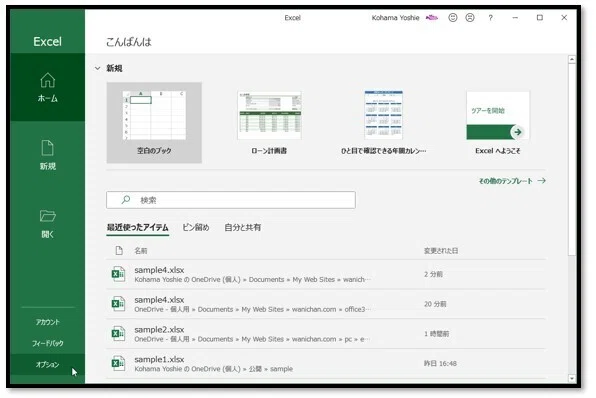
Task: Close the Excel window
Action: (564, 17)
